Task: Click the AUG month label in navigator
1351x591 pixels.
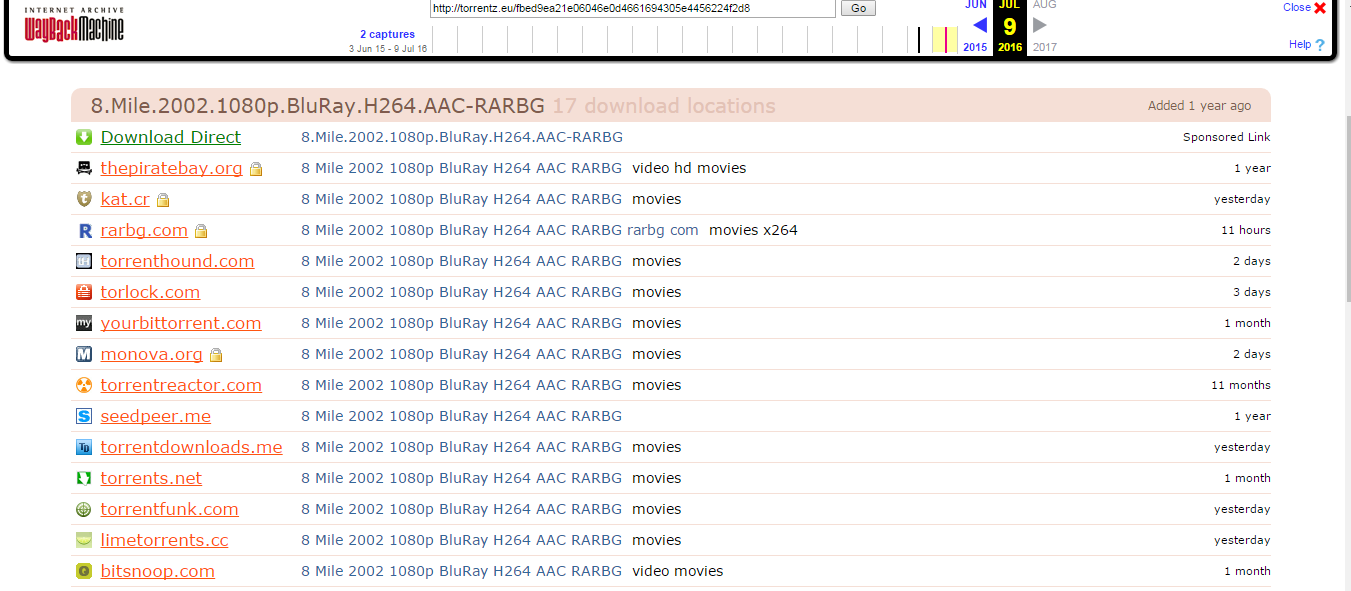Action: pyautogui.click(x=1044, y=5)
